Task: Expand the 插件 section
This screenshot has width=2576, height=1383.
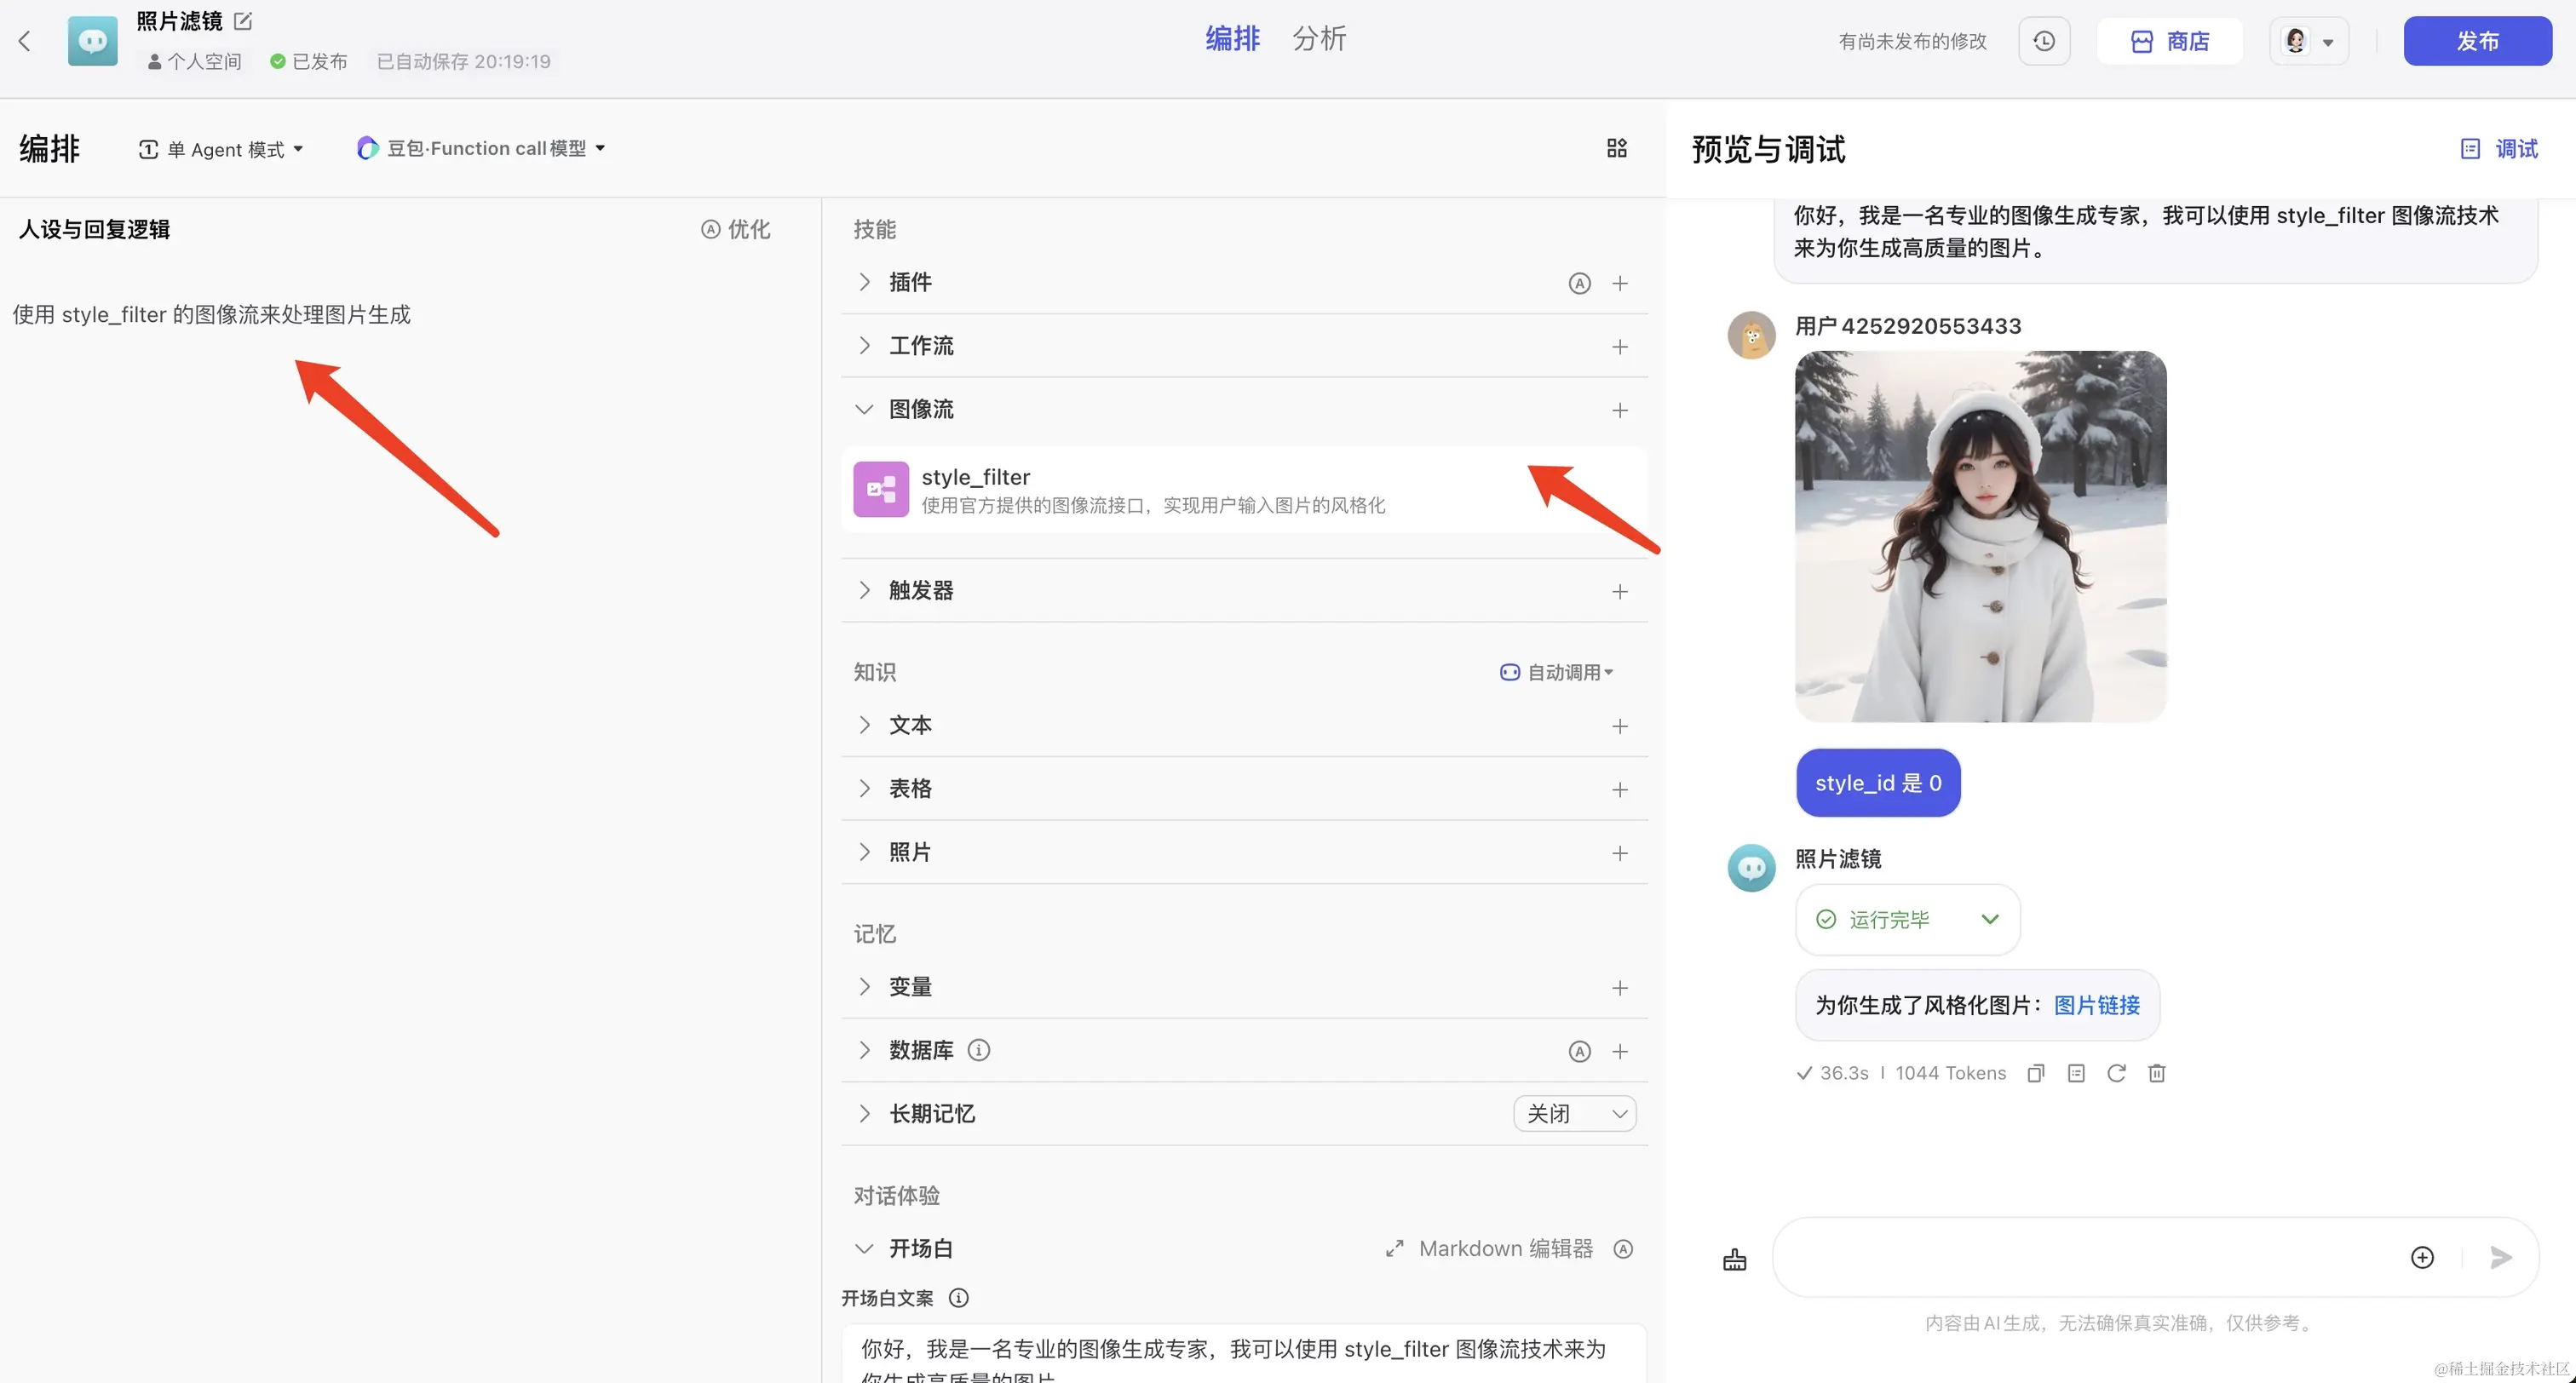Action: pyautogui.click(x=865, y=282)
